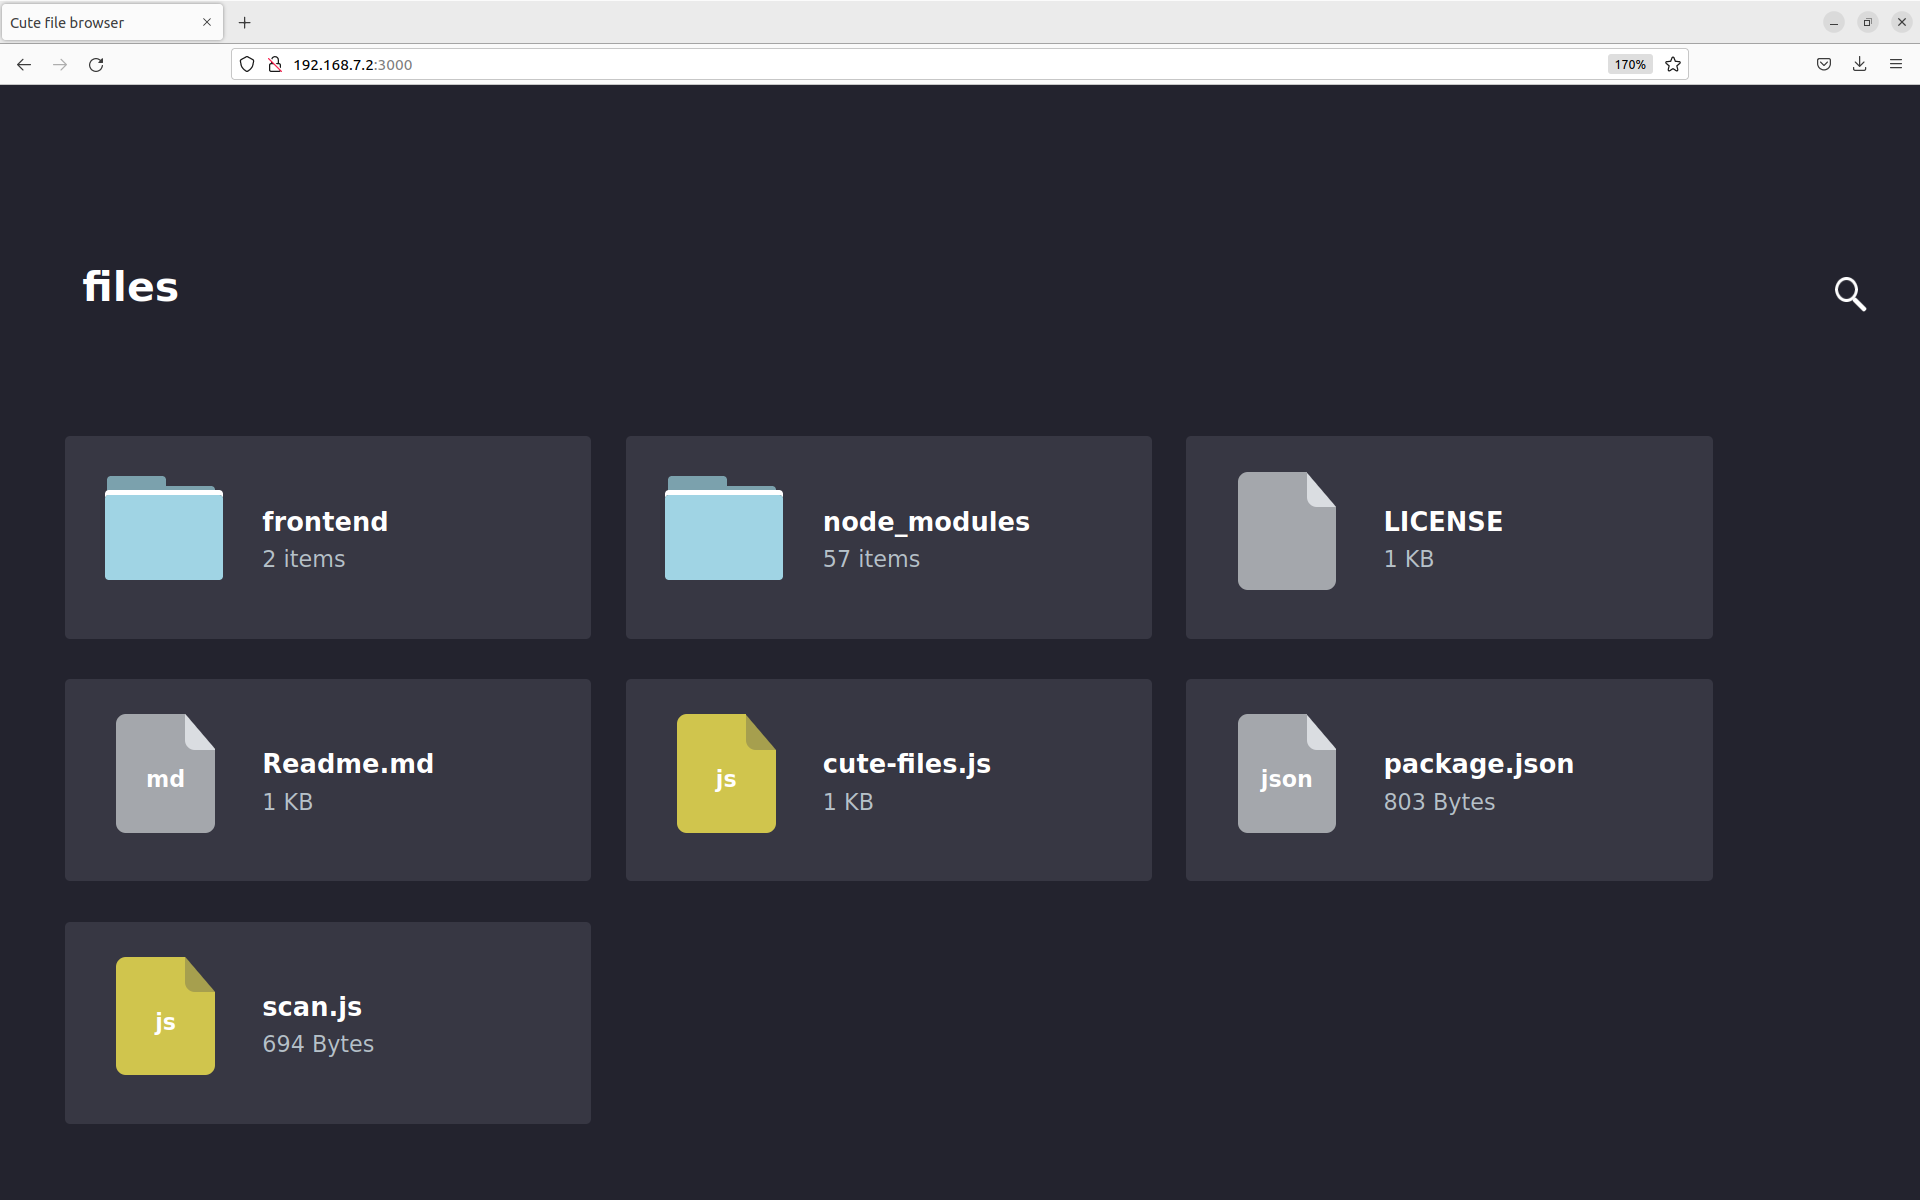Select the Cute file browser tab
This screenshot has height=1200, width=1920.
coord(100,22)
